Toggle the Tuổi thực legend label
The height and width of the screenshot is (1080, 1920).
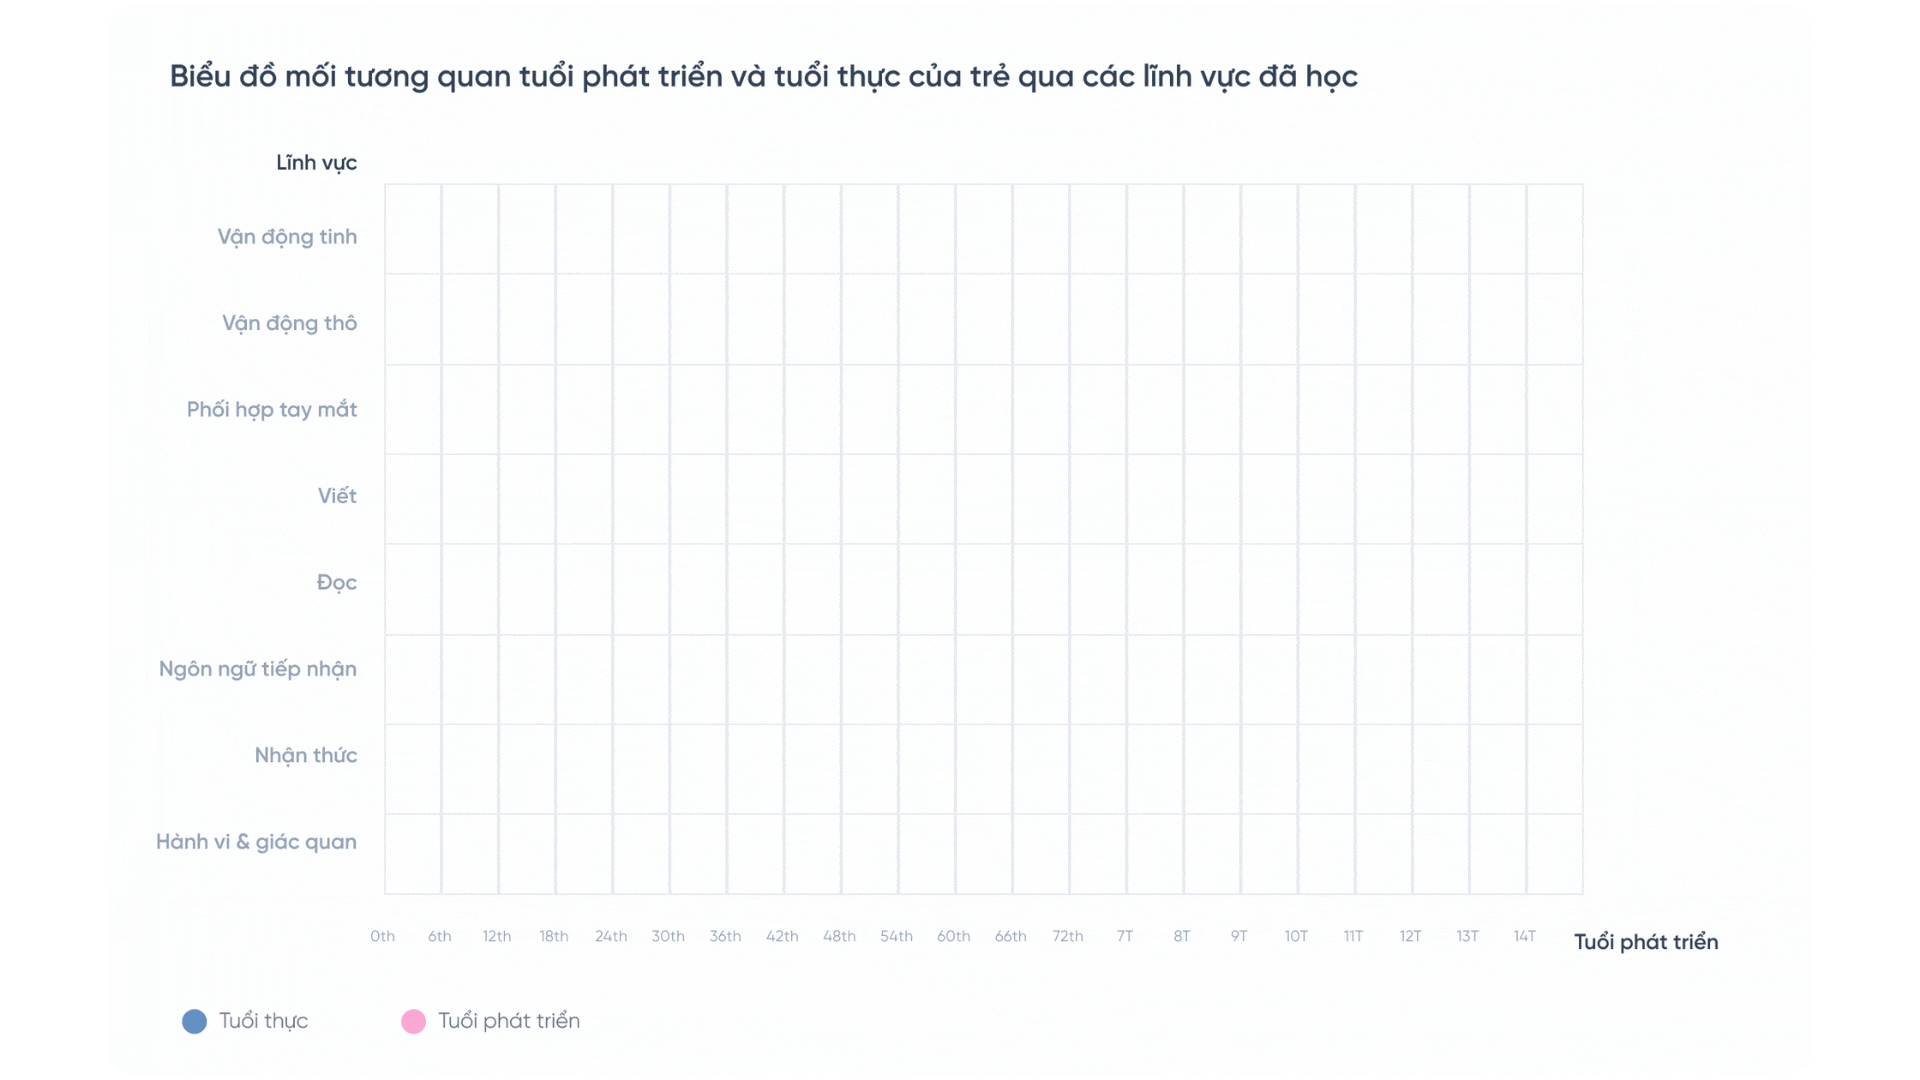click(263, 1021)
